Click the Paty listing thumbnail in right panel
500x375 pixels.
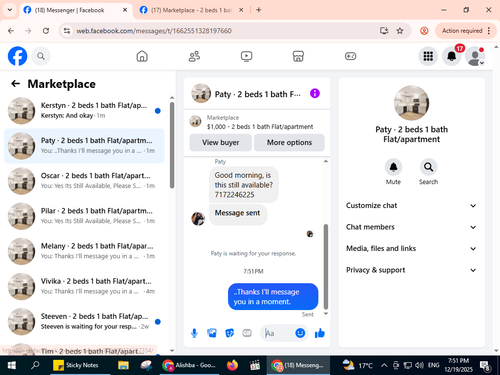411,103
